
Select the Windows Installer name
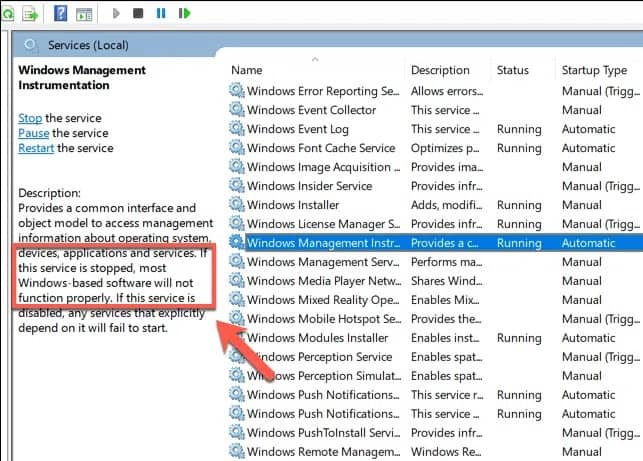click(293, 205)
